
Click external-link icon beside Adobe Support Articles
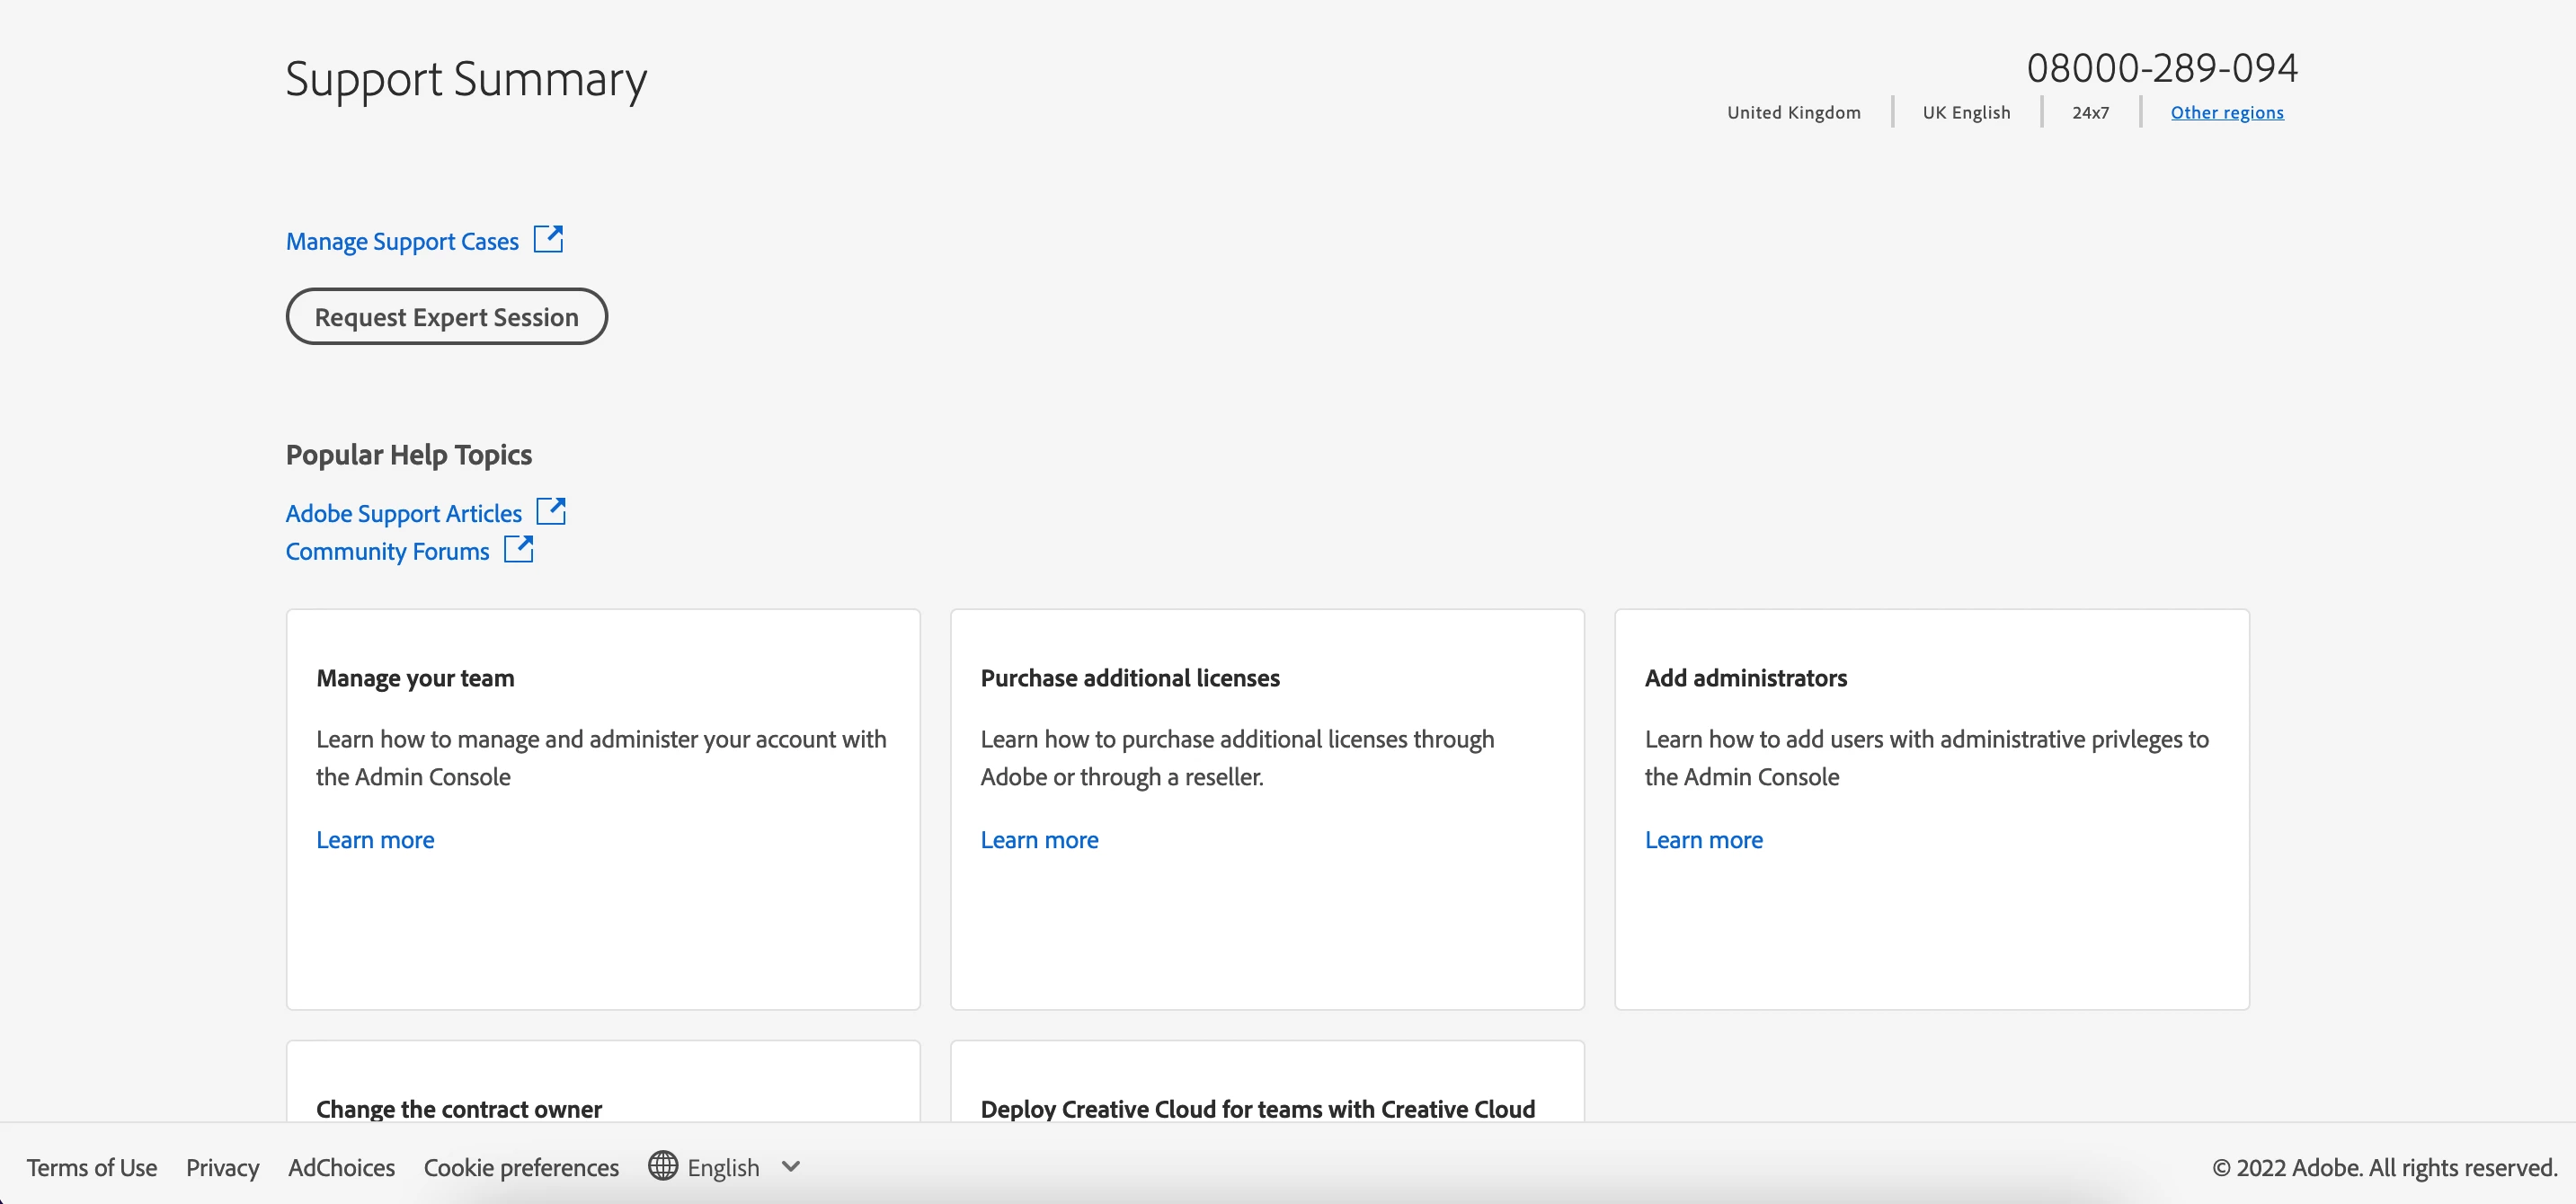[x=551, y=511]
